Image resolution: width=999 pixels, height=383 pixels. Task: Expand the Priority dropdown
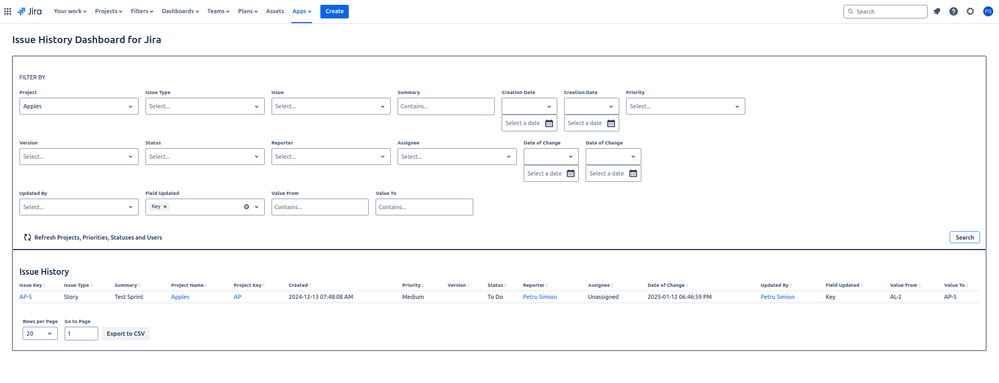click(686, 106)
